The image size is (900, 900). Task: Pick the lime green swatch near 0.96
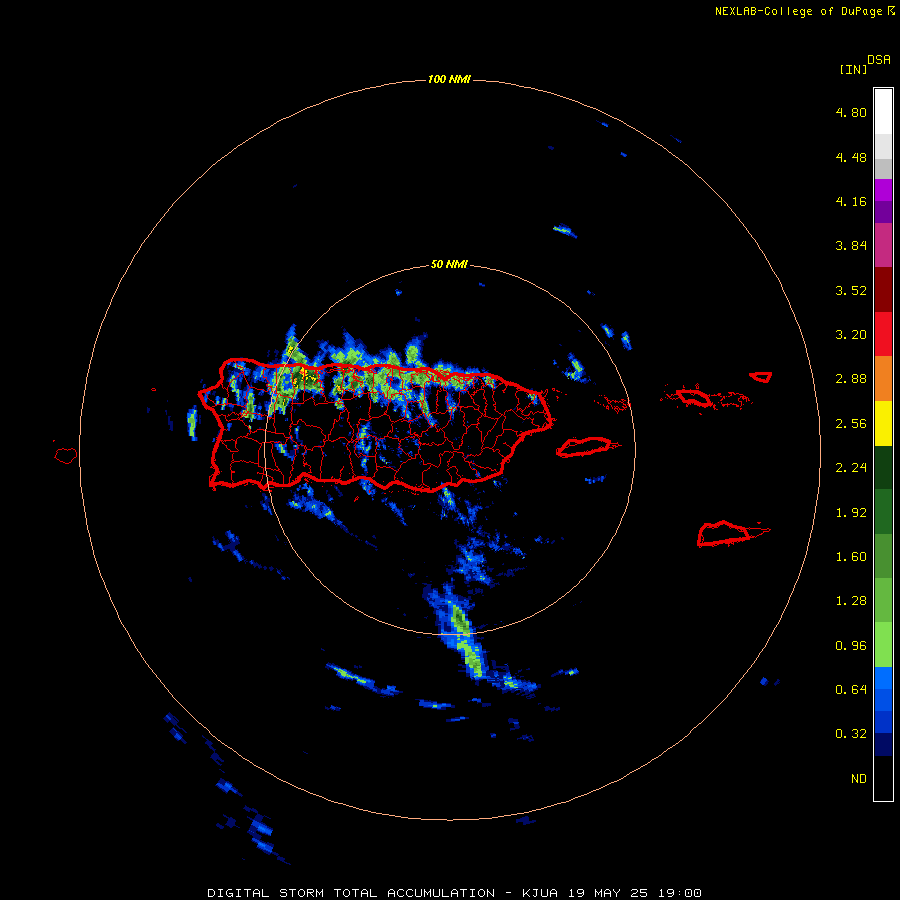point(883,645)
